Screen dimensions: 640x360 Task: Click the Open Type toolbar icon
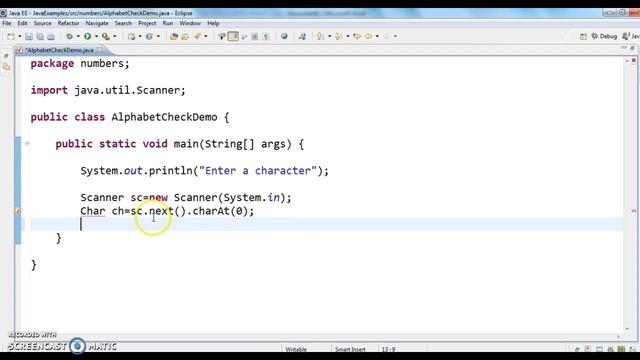tap(174, 37)
